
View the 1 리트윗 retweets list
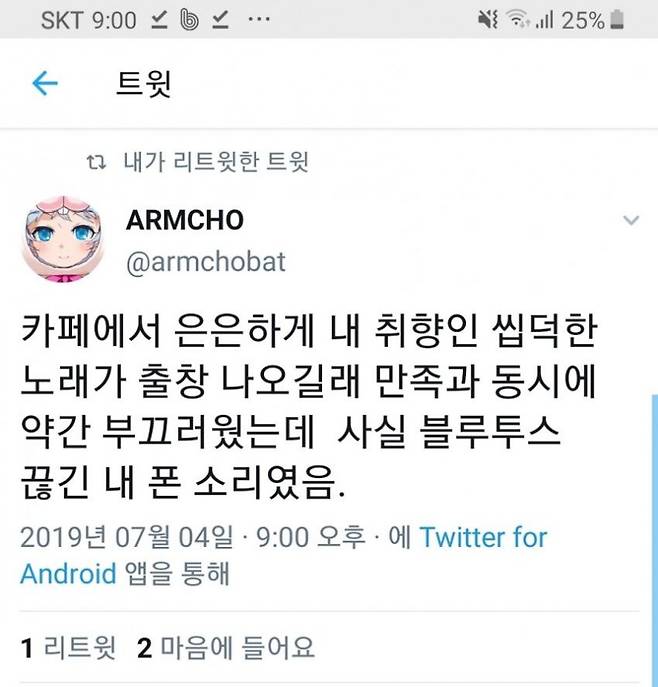tap(69, 648)
